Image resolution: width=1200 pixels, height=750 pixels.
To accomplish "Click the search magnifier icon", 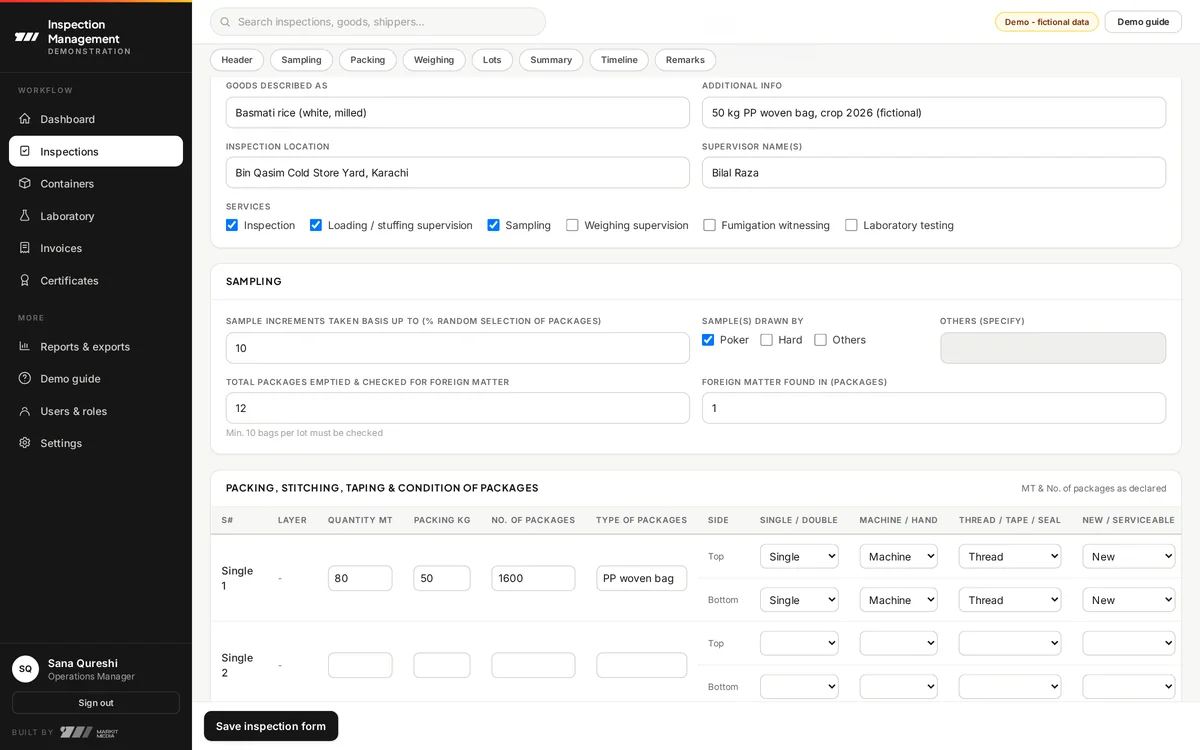I will tap(225, 22).
